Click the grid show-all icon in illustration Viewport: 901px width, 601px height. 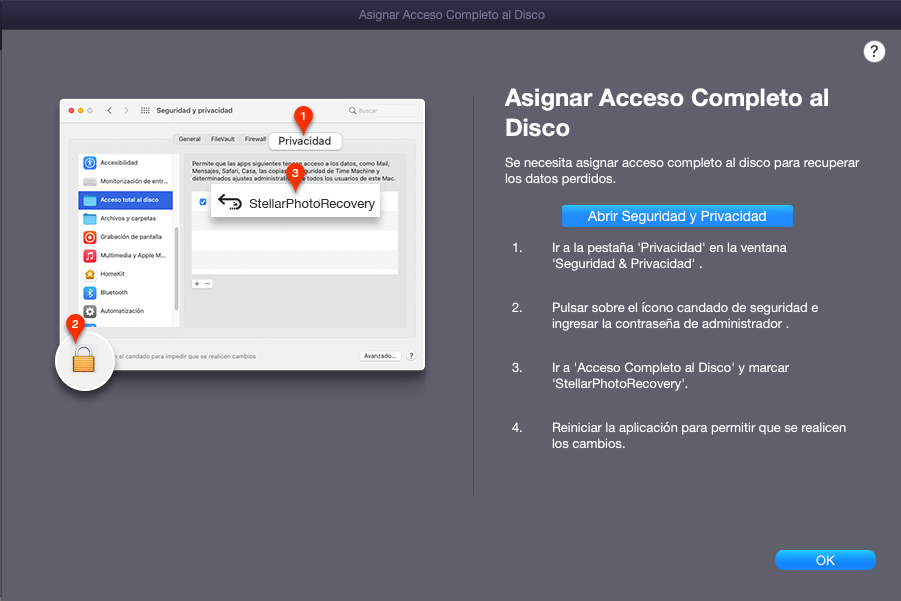pos(145,110)
